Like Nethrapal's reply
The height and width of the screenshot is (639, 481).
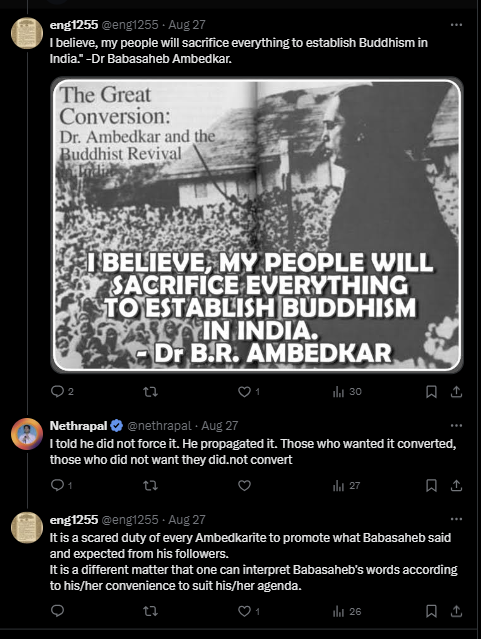(244, 486)
